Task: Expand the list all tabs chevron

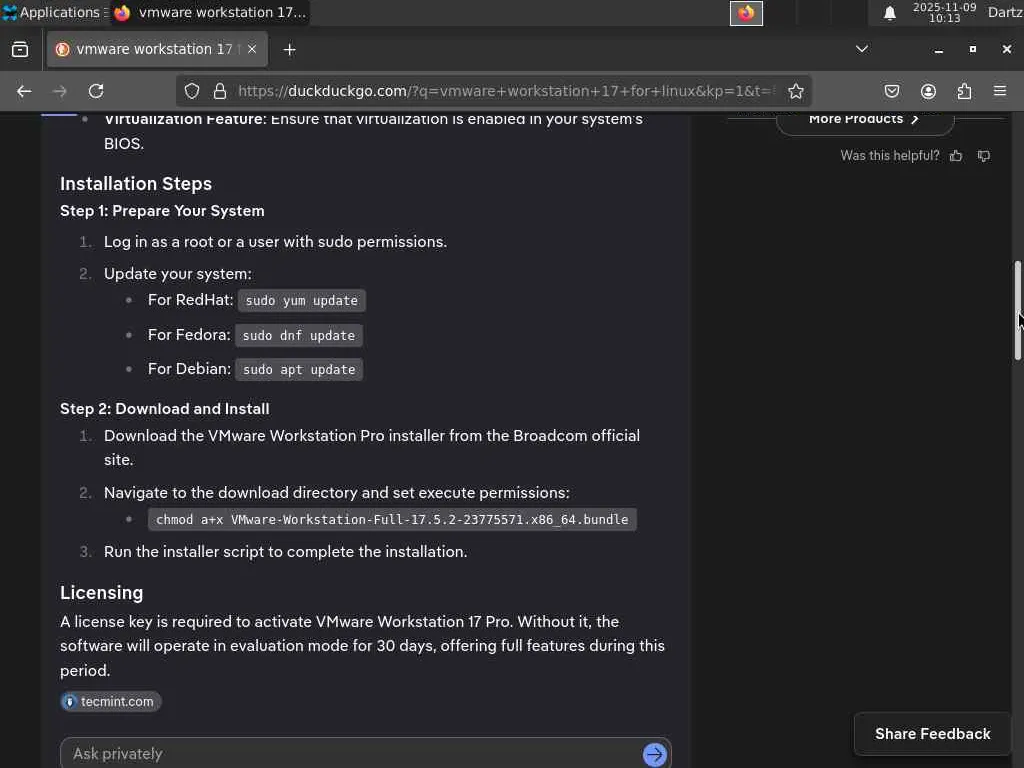Action: tap(862, 49)
